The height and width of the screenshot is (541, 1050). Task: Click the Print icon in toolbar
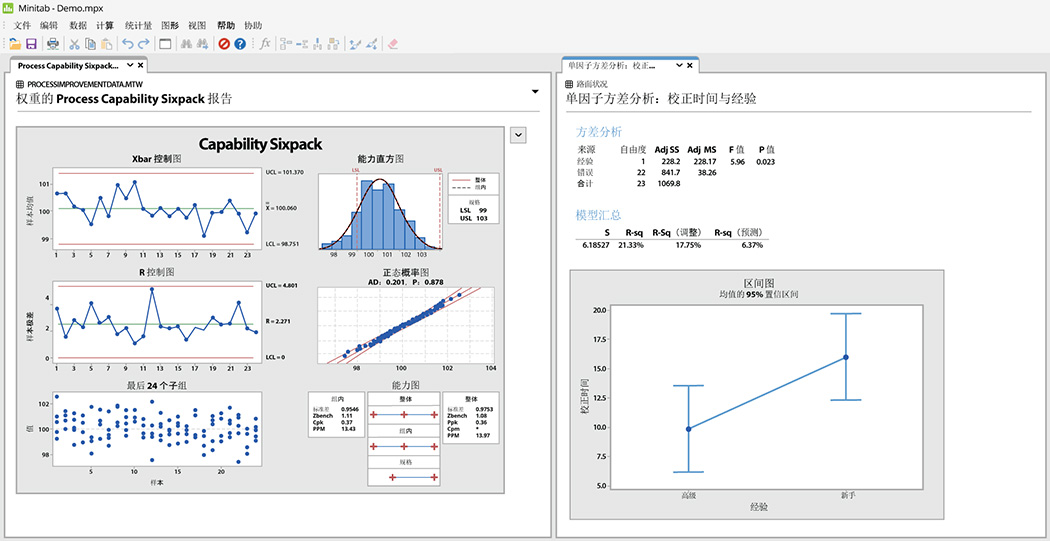53,44
